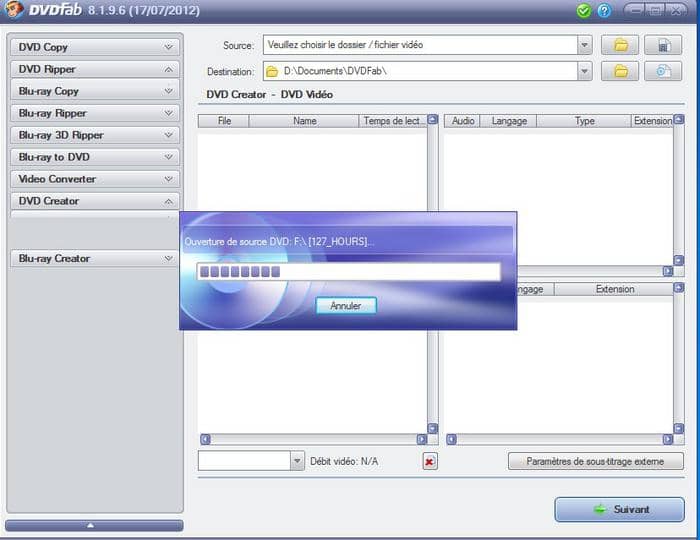Click left arrow of subtitle table horizontal scrollbar
The width and height of the screenshot is (700, 540).
pyautogui.click(x=451, y=440)
